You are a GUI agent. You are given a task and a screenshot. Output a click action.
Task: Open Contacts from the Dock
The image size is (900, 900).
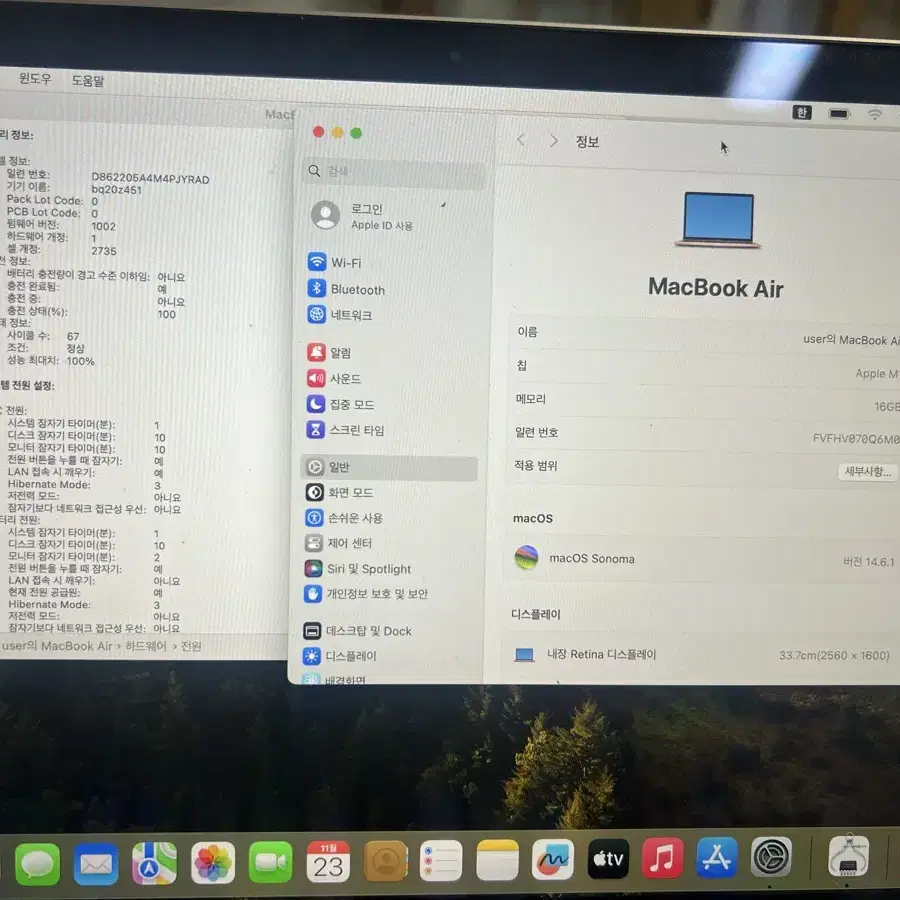pyautogui.click(x=386, y=861)
